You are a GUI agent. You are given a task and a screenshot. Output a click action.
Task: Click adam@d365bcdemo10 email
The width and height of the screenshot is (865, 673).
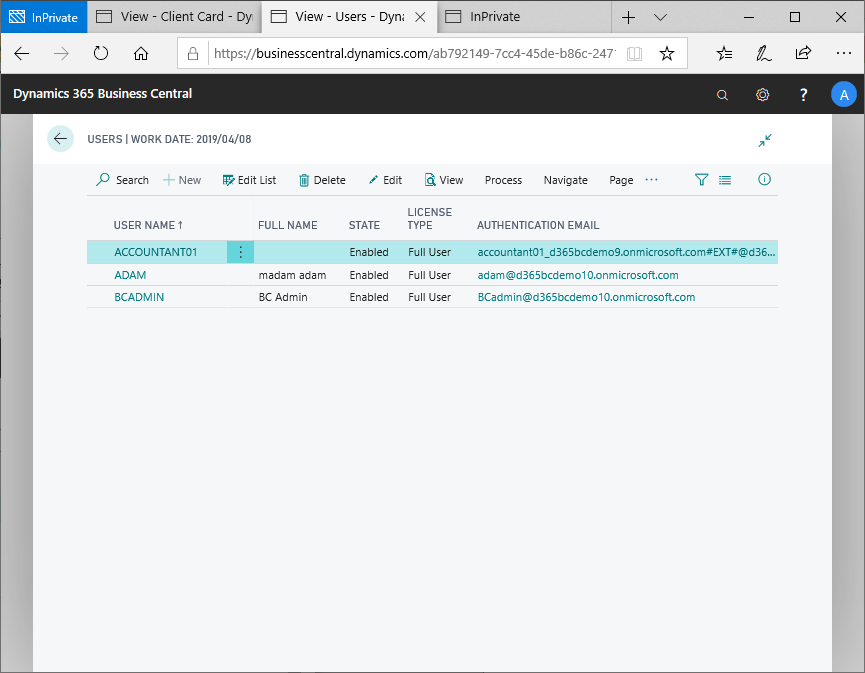tap(578, 275)
